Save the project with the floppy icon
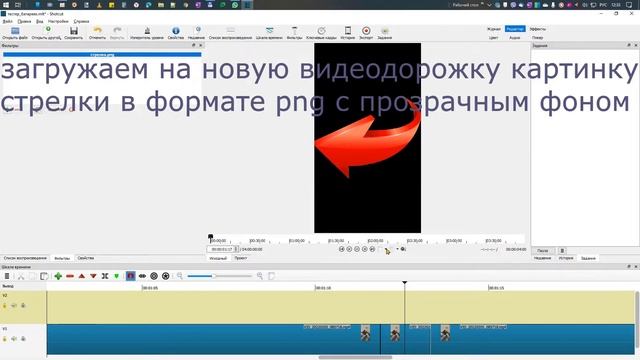Screen dimensions: 640x360 [74, 31]
